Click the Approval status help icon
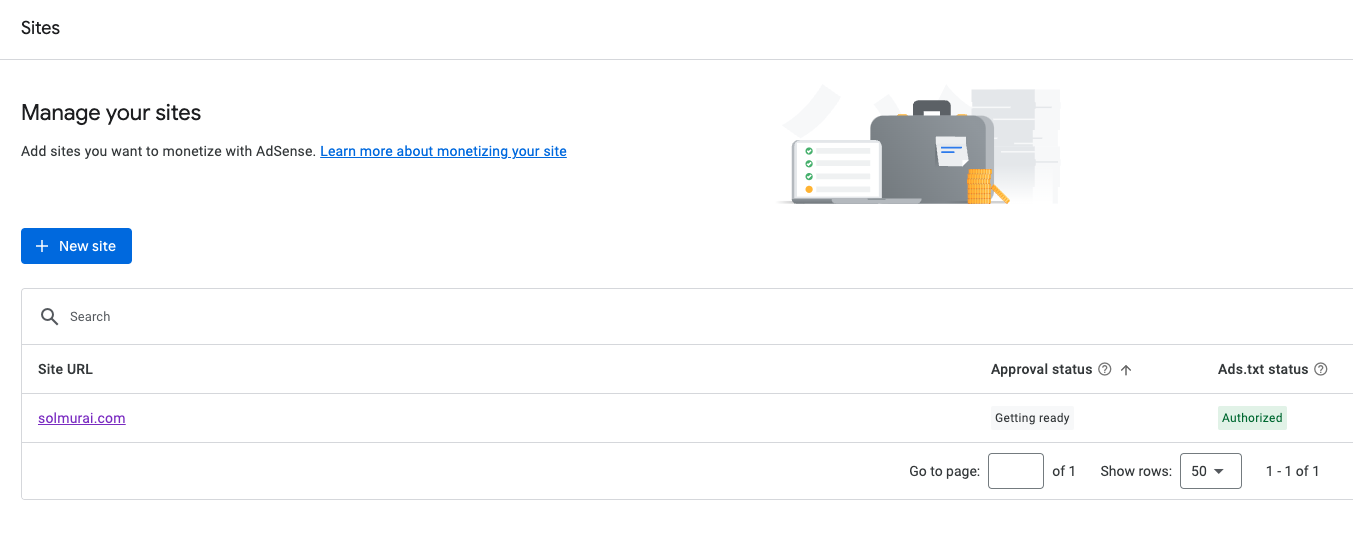The image size is (1353, 538). tap(1105, 370)
